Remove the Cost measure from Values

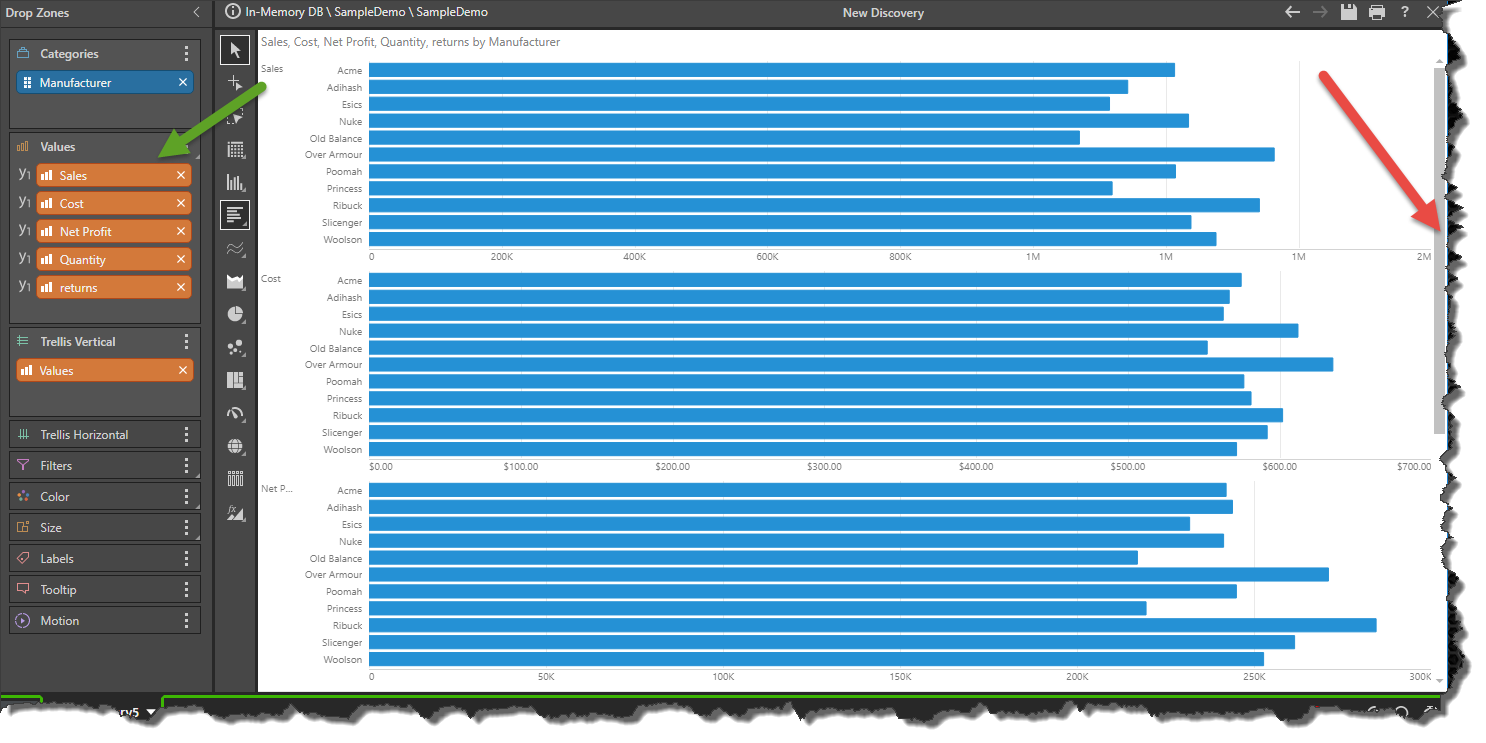point(181,203)
